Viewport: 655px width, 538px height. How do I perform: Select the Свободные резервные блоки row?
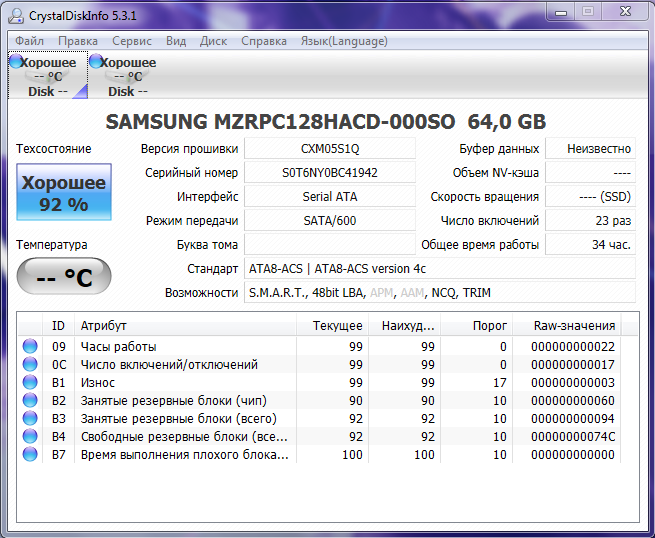click(320, 436)
